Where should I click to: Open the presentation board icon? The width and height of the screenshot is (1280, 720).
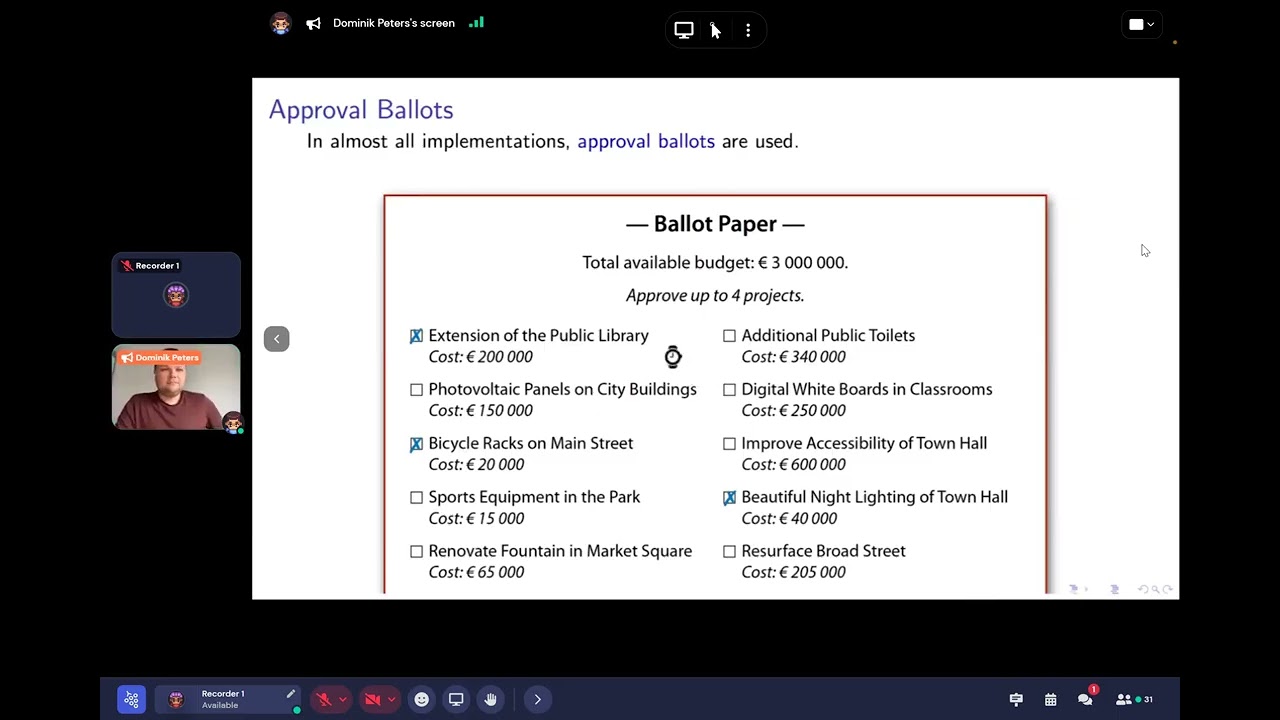click(x=1016, y=700)
